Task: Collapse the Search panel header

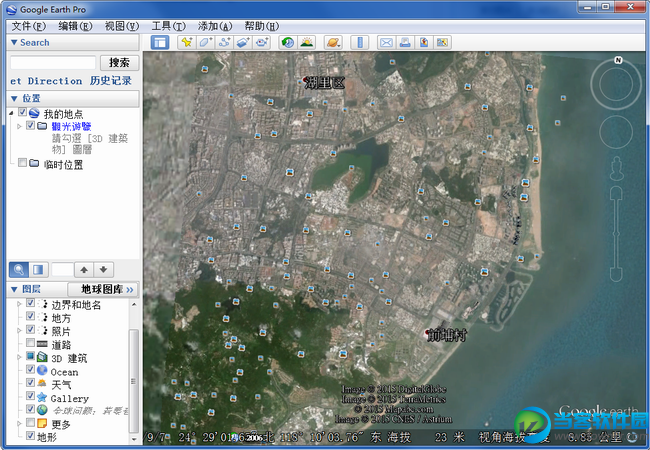Action: click(x=14, y=42)
